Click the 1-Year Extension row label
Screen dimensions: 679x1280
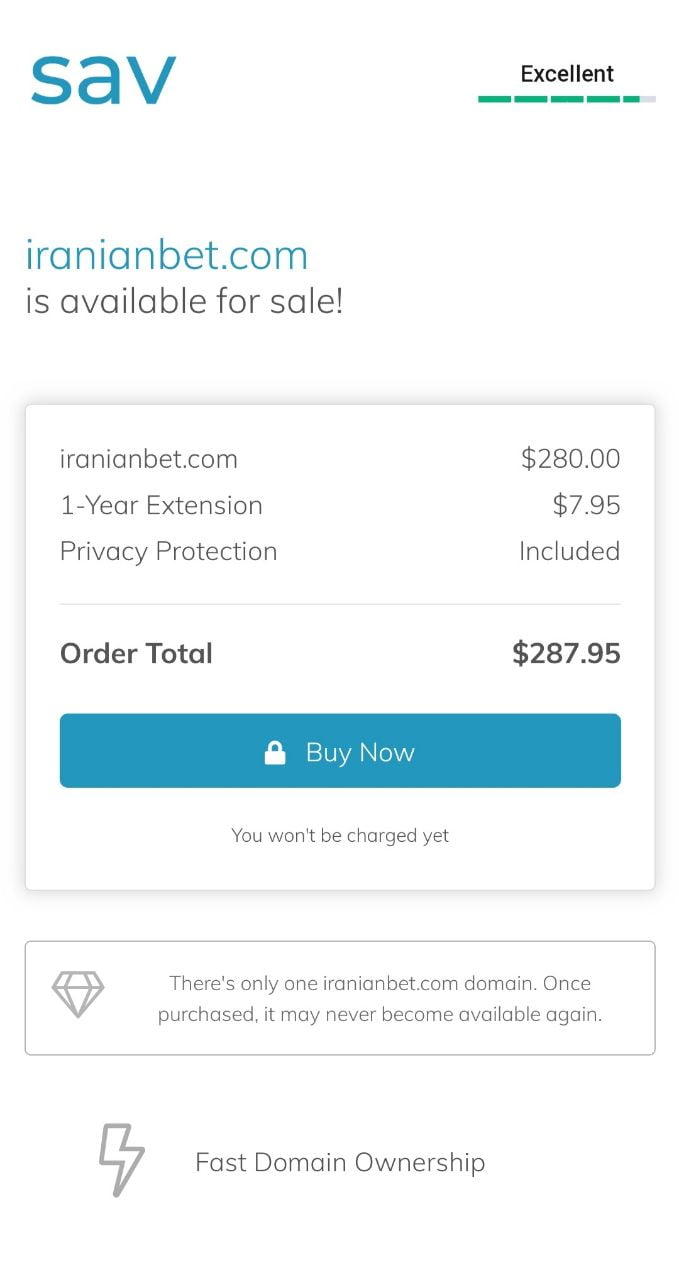coord(161,506)
